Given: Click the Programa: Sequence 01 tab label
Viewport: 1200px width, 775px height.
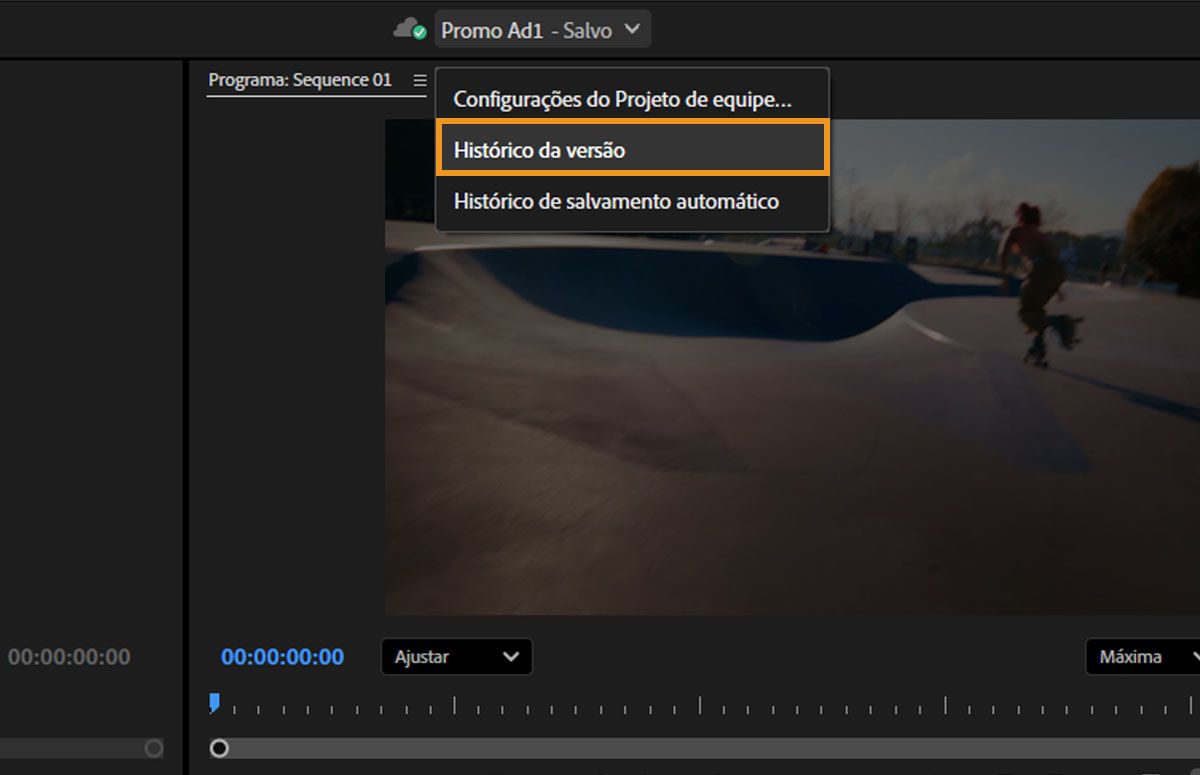Looking at the screenshot, I should click(x=299, y=80).
